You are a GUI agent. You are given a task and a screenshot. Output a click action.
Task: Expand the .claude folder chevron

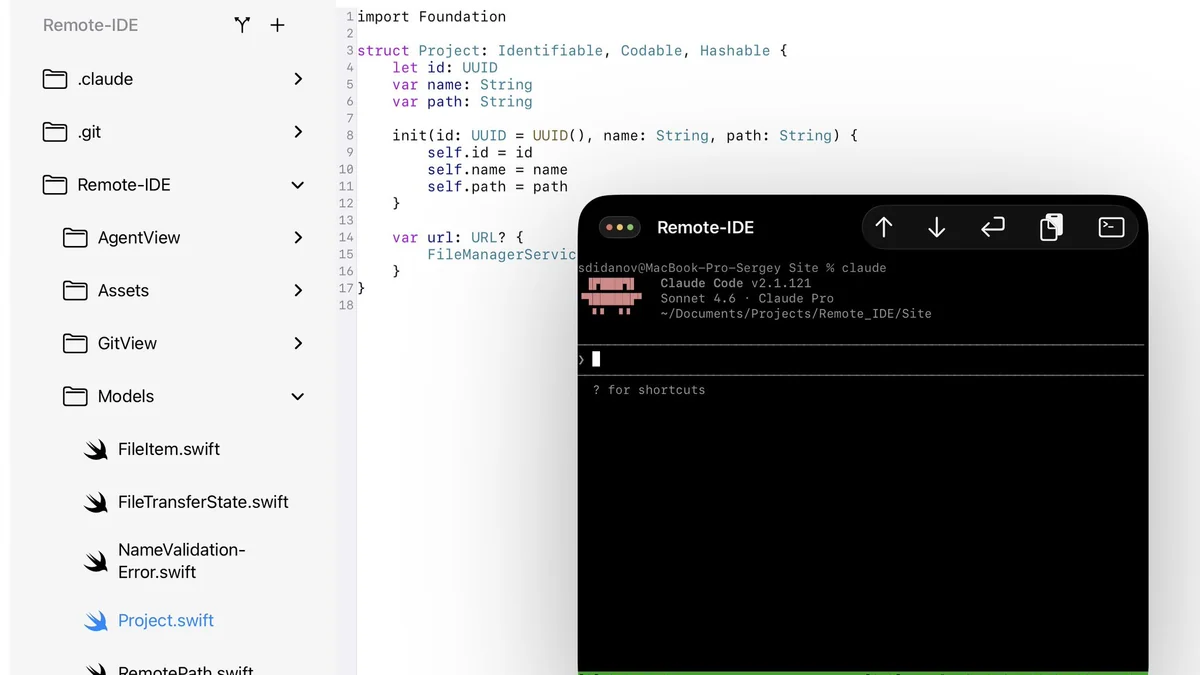click(x=298, y=79)
